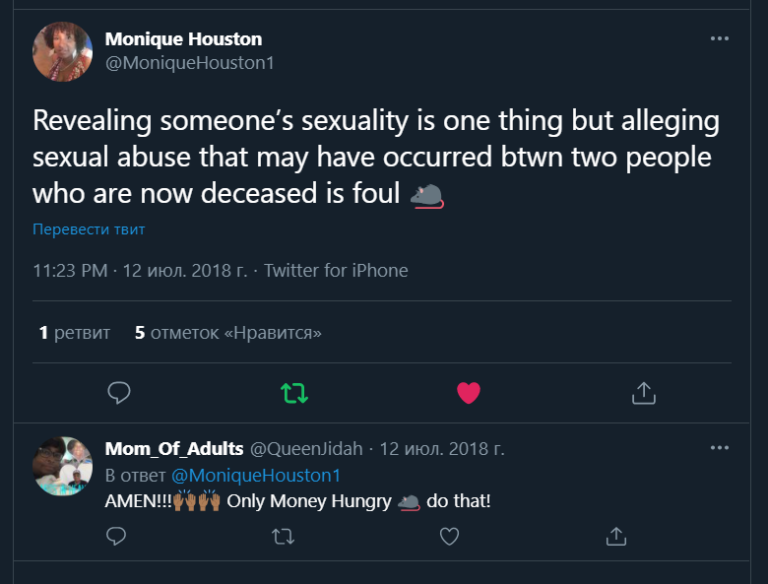Reply to Monique Houston's main tweet
The width and height of the screenshot is (768, 584).
[119, 393]
